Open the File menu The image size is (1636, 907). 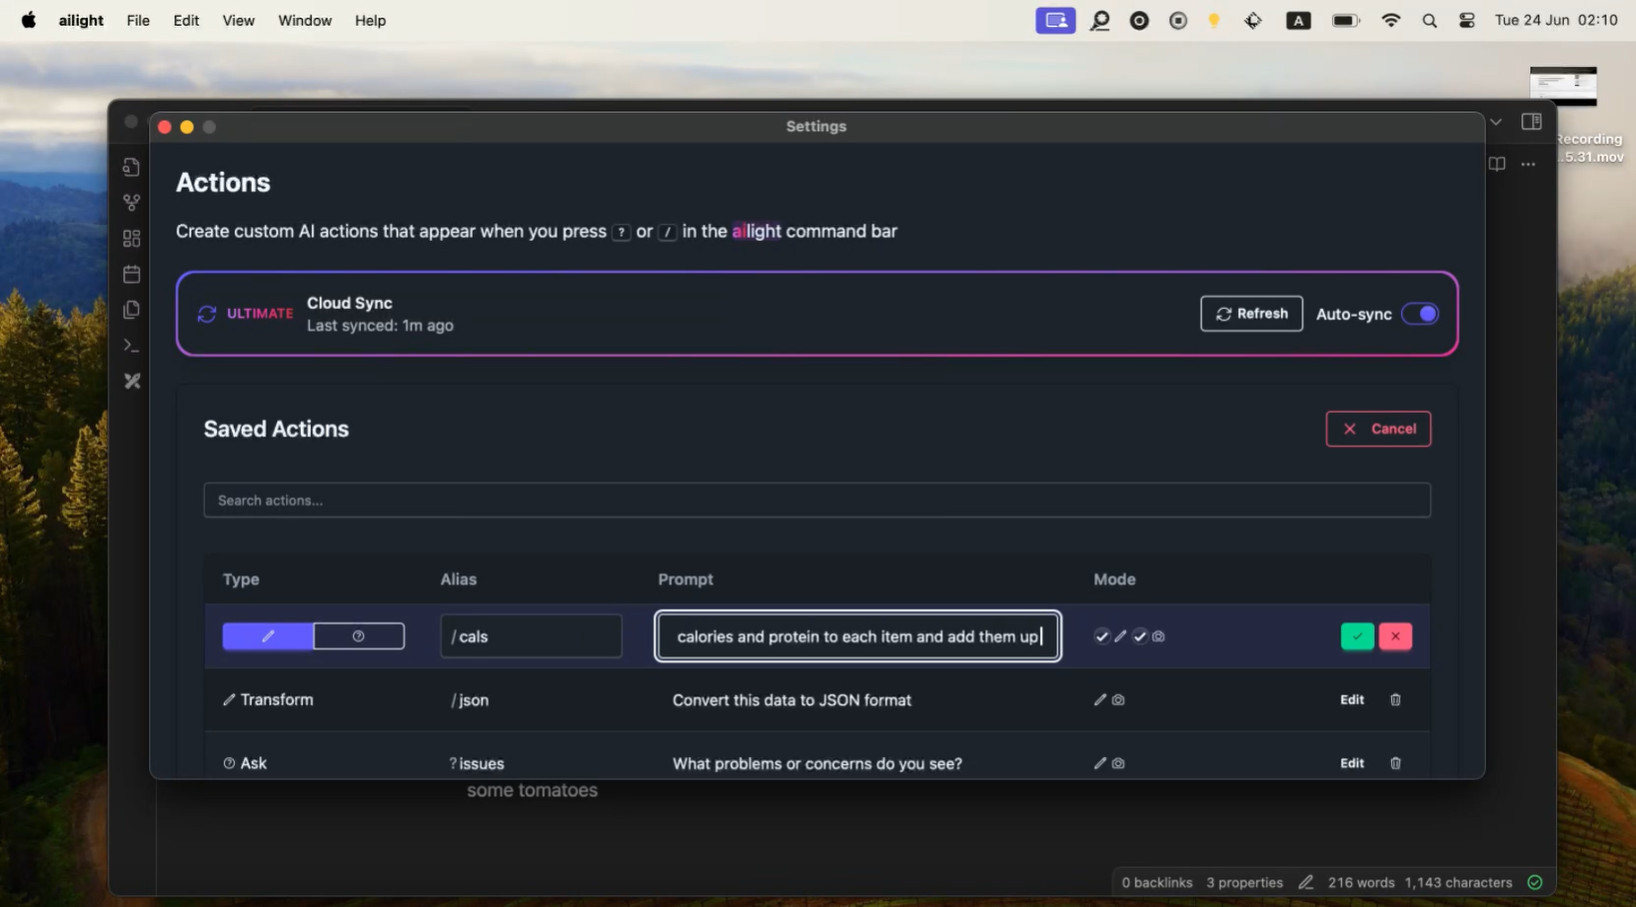coord(138,20)
